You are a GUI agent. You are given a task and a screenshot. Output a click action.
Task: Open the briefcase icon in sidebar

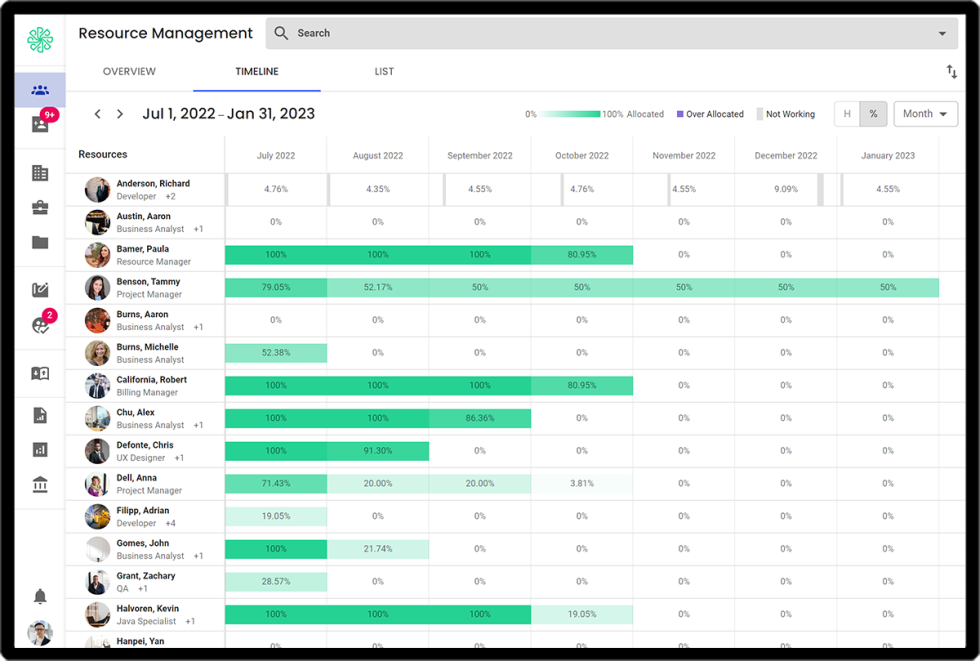coord(40,208)
